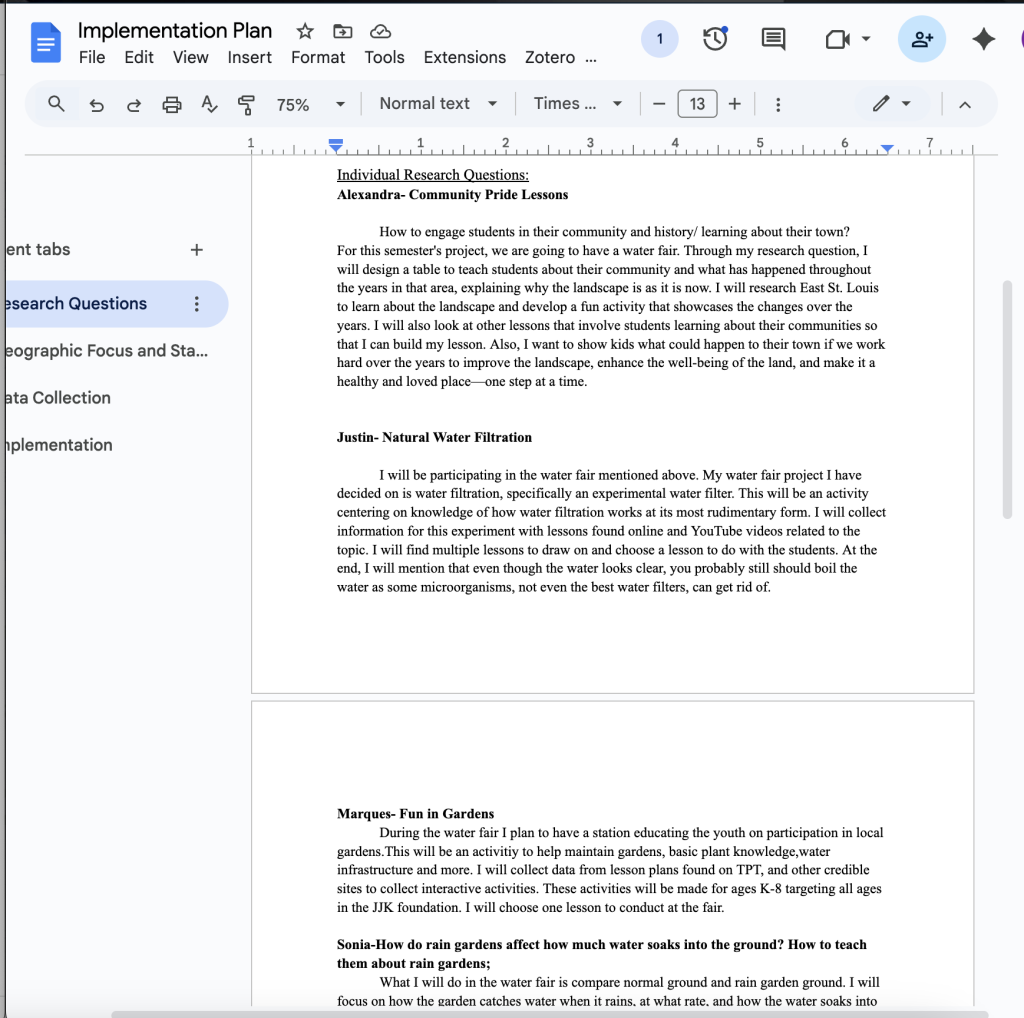
Task: Open the share people button
Action: [922, 39]
